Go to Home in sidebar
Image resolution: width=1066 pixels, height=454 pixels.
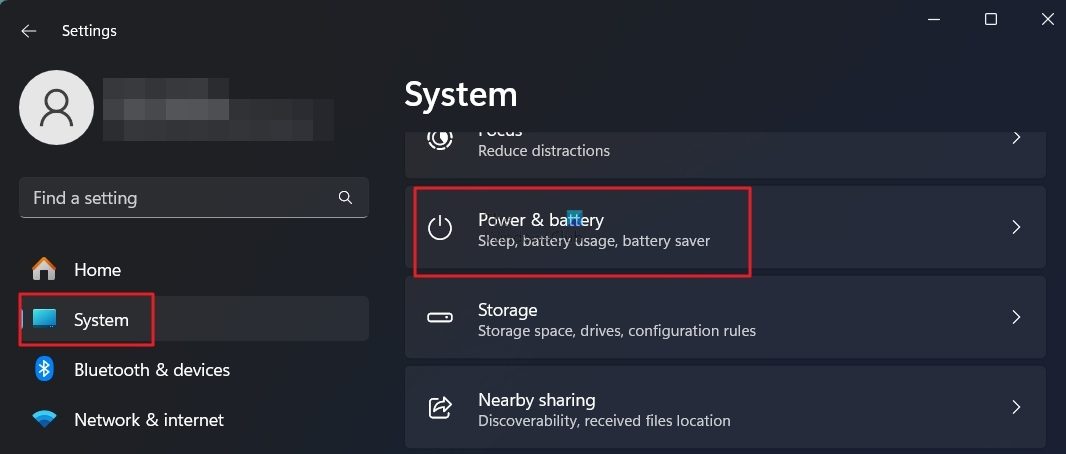click(x=97, y=269)
